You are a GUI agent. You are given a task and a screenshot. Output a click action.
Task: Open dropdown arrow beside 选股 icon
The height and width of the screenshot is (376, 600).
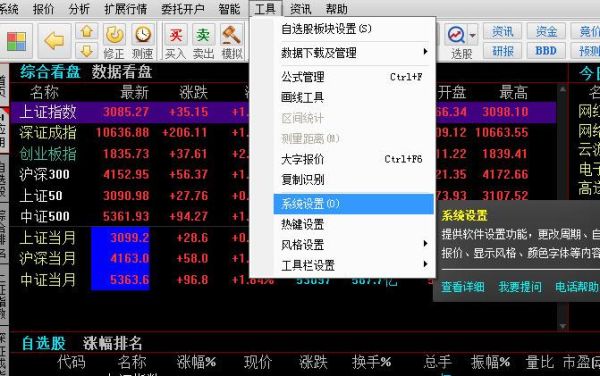pyautogui.click(x=473, y=36)
